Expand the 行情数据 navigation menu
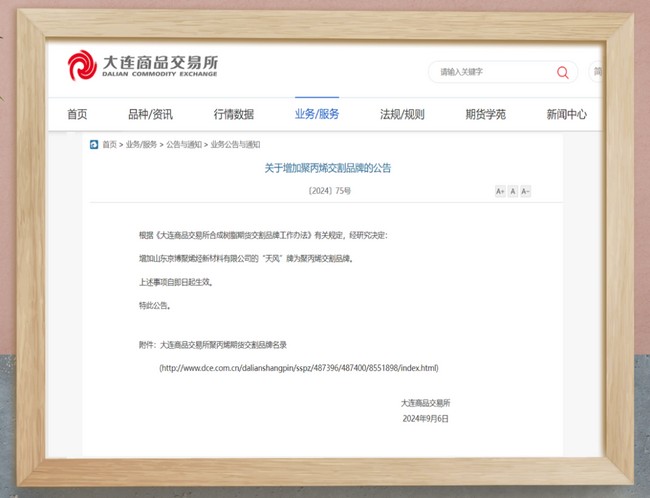The height and width of the screenshot is (498, 650). point(233,114)
